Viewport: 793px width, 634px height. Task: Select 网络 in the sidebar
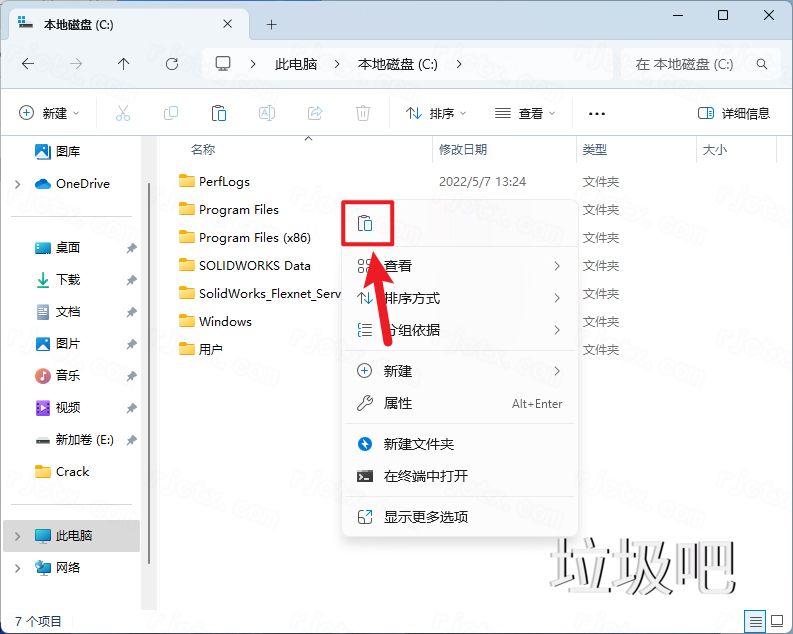[x=58, y=567]
